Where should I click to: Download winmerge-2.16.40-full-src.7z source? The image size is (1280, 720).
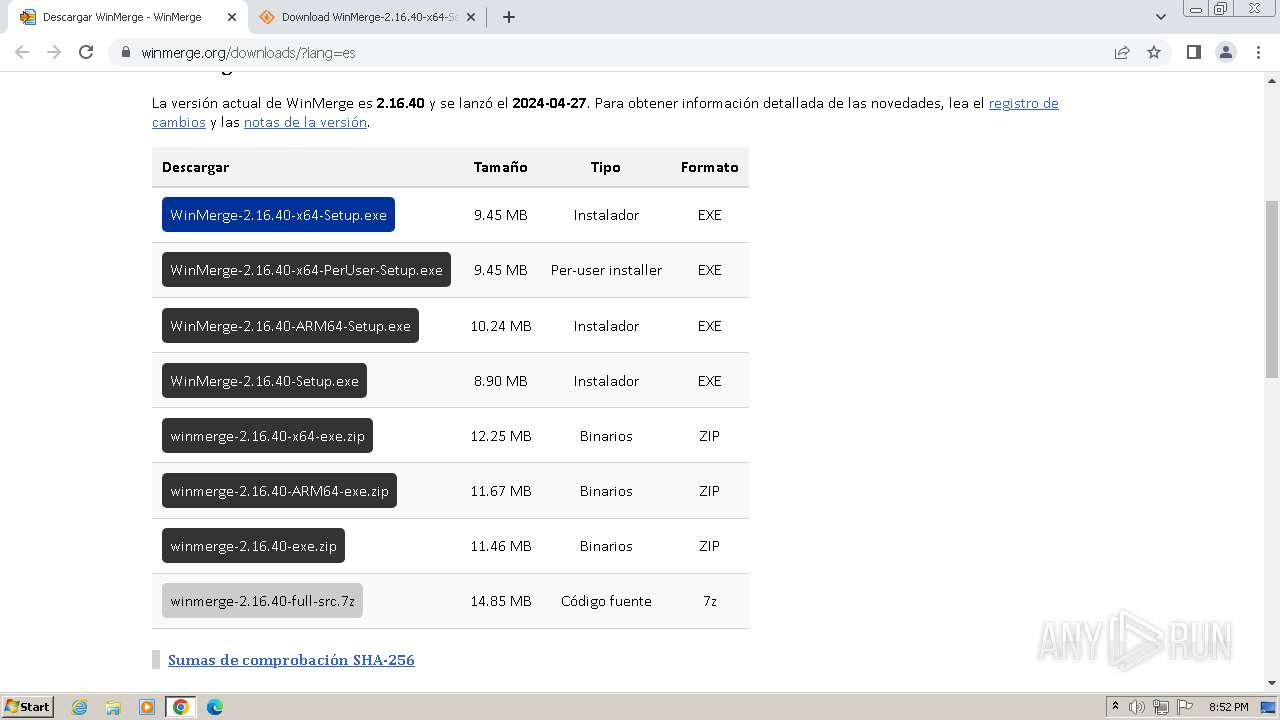[x=262, y=601]
